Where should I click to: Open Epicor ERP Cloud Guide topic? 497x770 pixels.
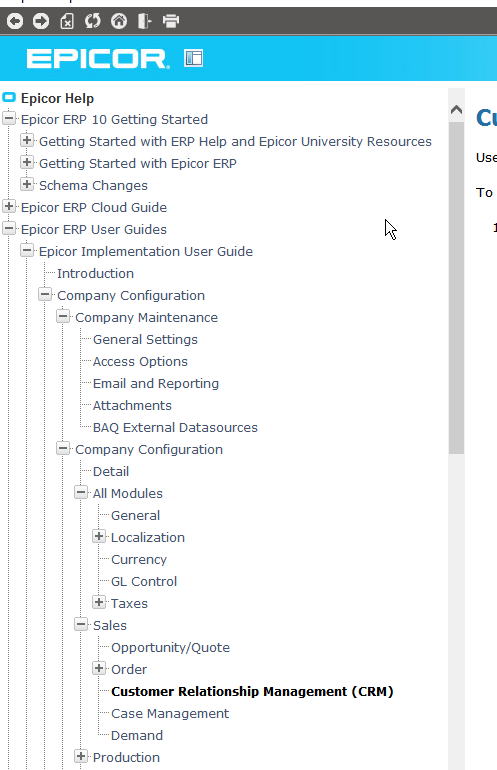[94, 207]
